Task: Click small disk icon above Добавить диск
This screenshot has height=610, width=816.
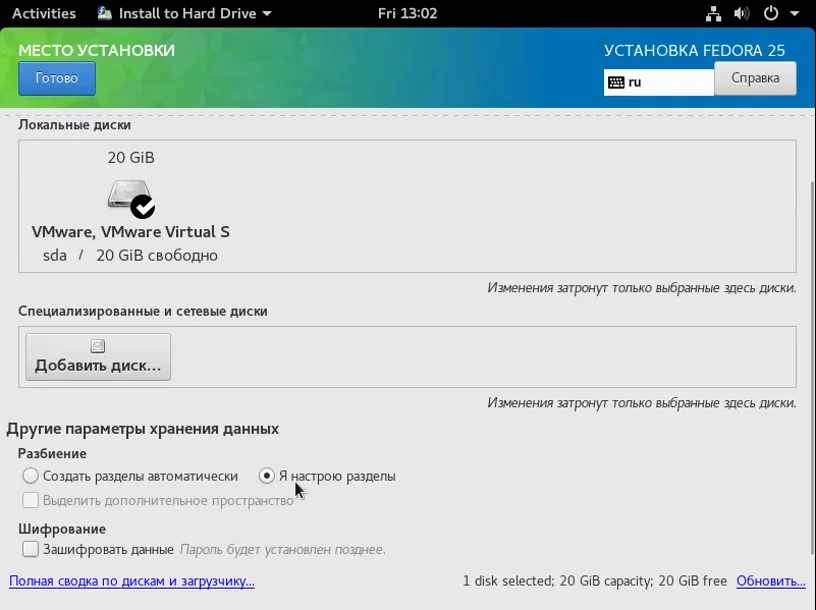Action: coord(98,346)
